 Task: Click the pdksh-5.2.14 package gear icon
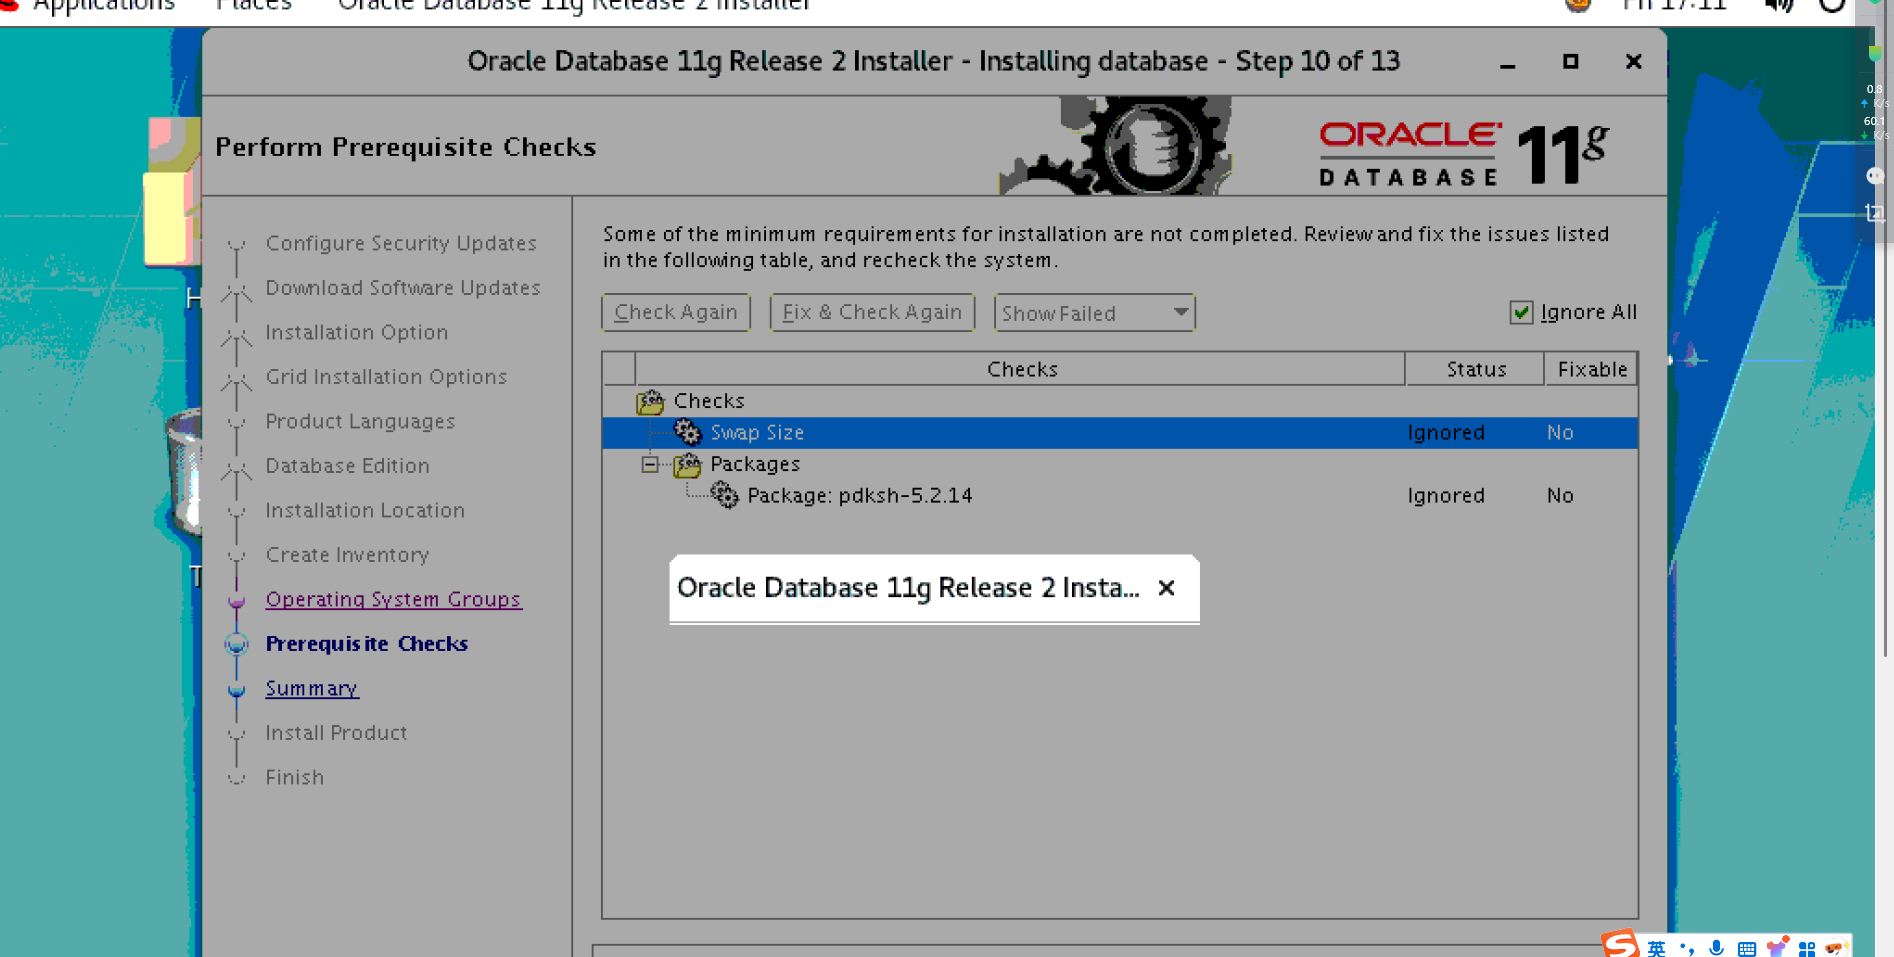pyautogui.click(x=724, y=494)
